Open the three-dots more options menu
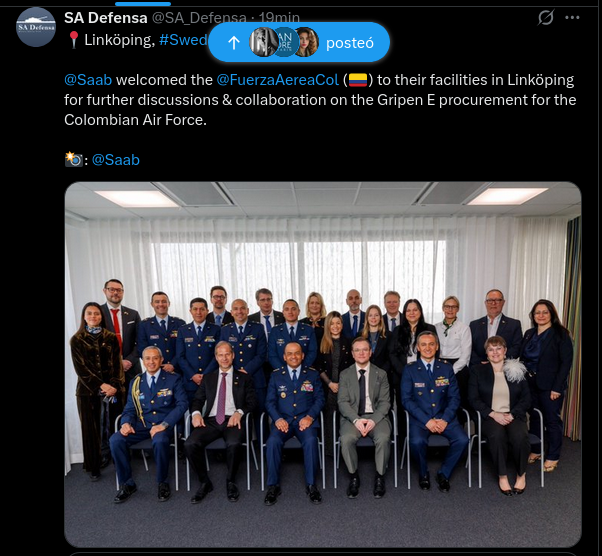The image size is (602, 556). [572, 17]
